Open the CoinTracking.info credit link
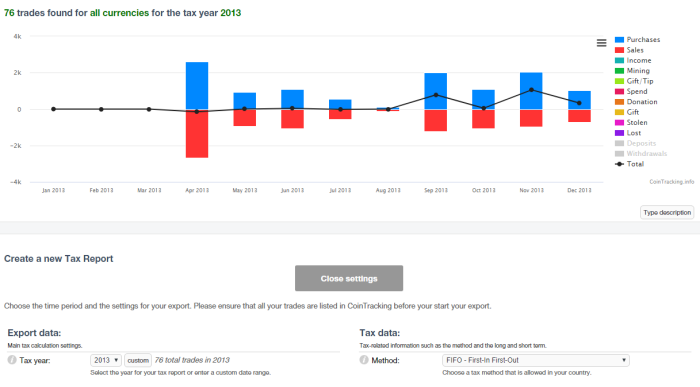700x387 pixels. tap(671, 182)
